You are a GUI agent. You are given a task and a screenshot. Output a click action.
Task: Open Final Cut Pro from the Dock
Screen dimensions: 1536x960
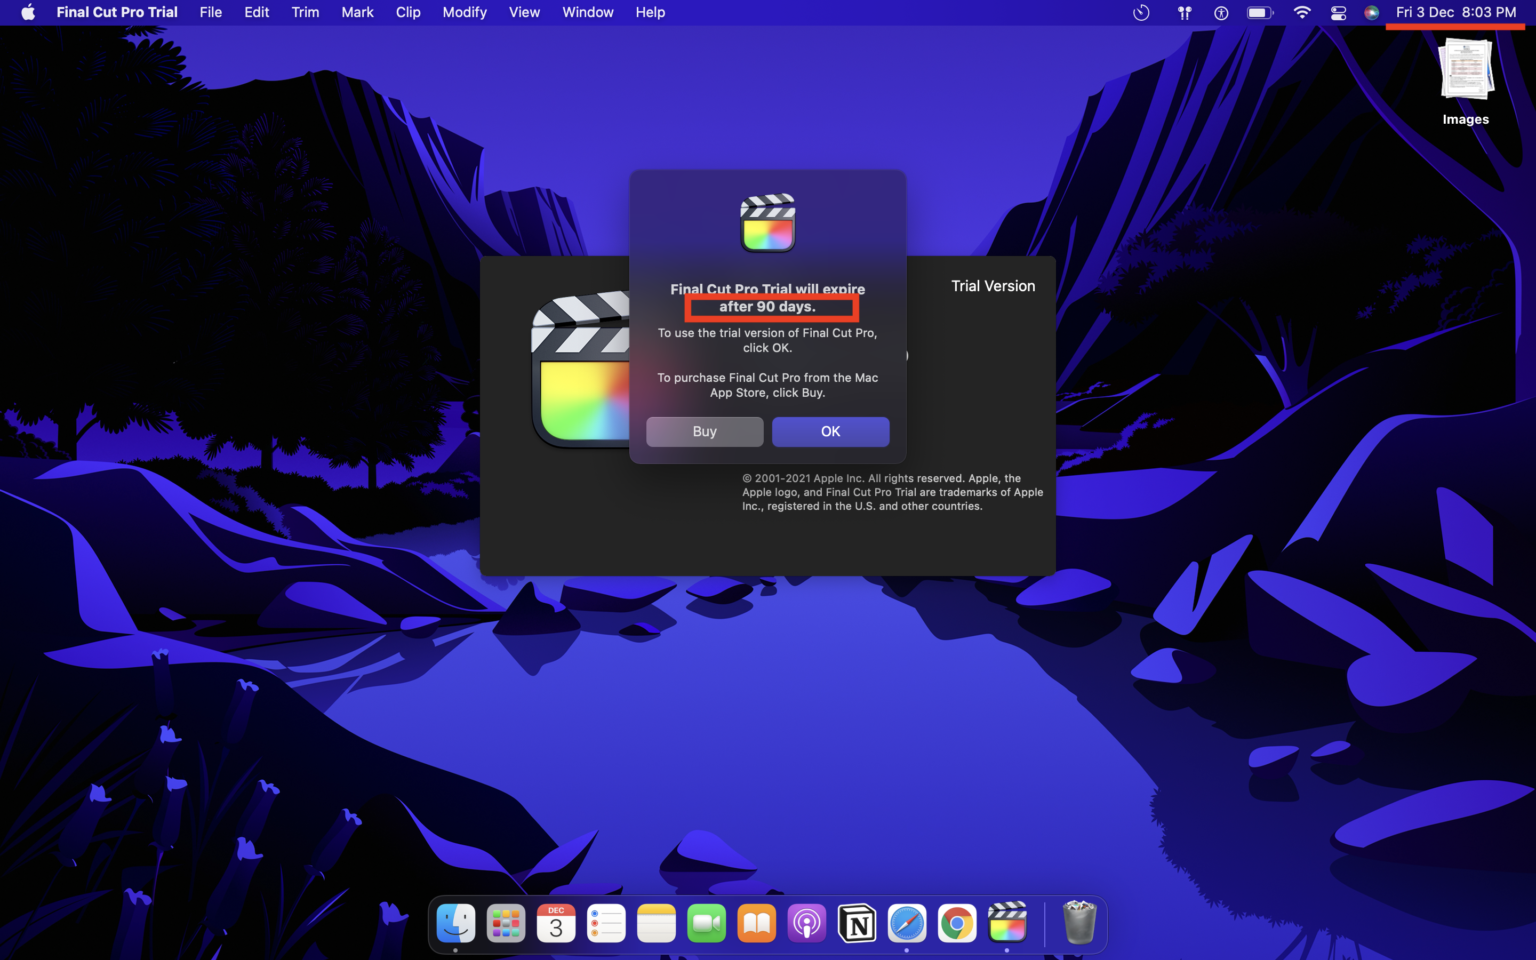(x=1007, y=922)
